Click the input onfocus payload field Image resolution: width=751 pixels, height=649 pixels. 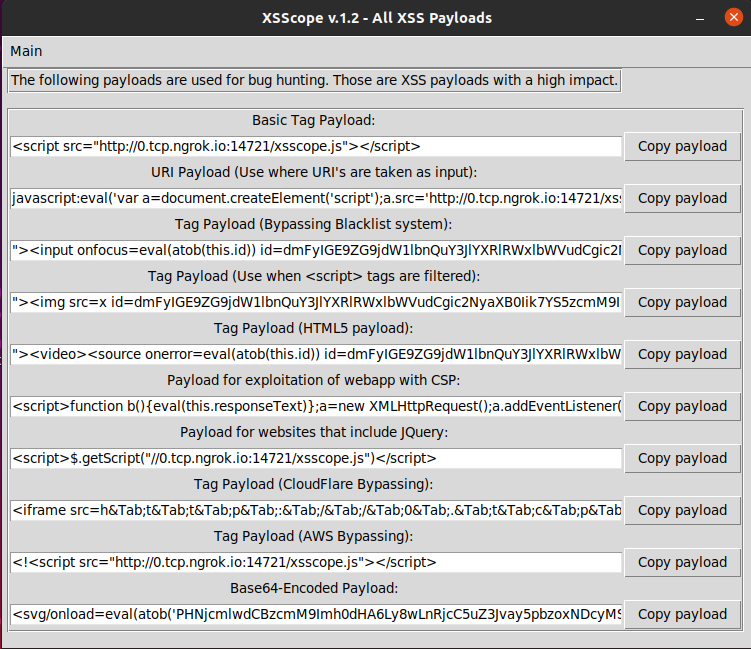[x=316, y=250]
